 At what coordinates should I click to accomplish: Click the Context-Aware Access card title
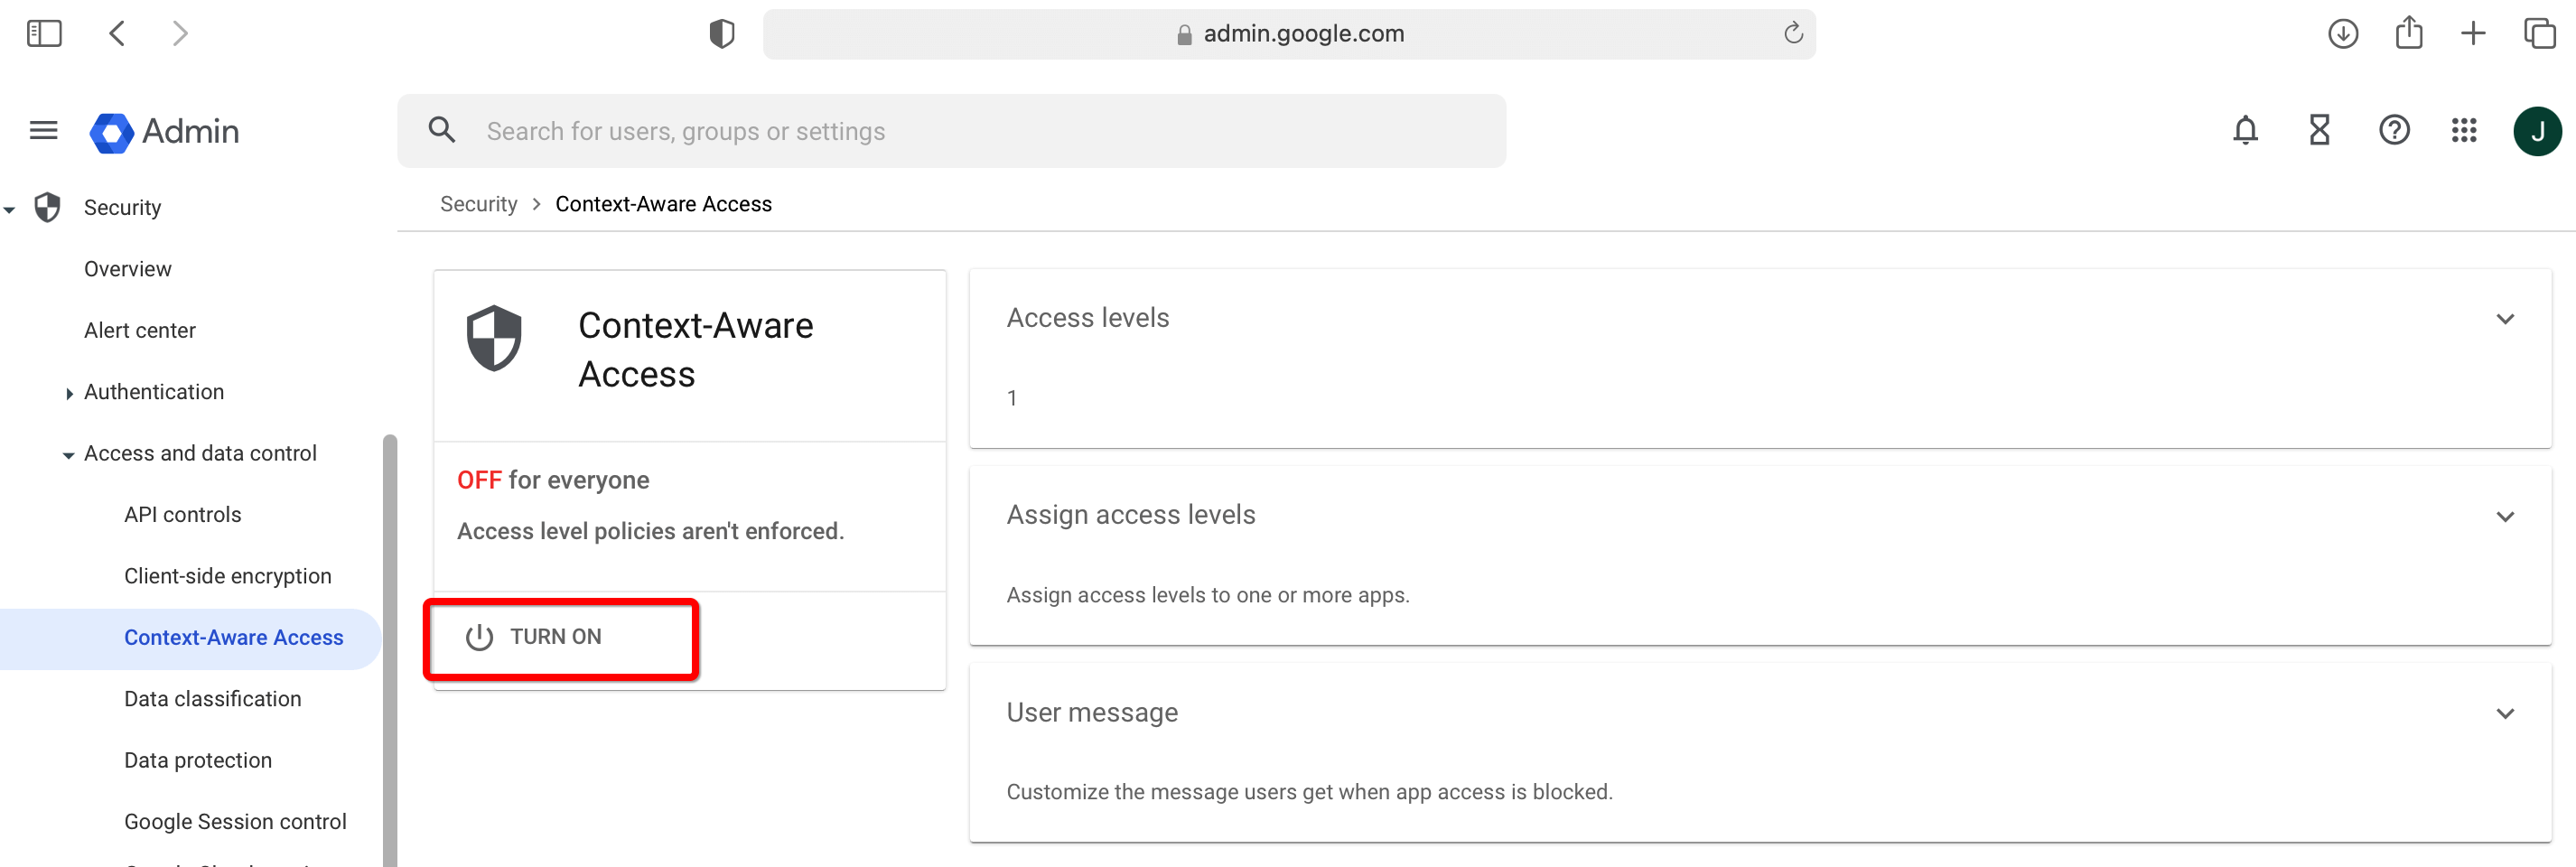coord(696,350)
